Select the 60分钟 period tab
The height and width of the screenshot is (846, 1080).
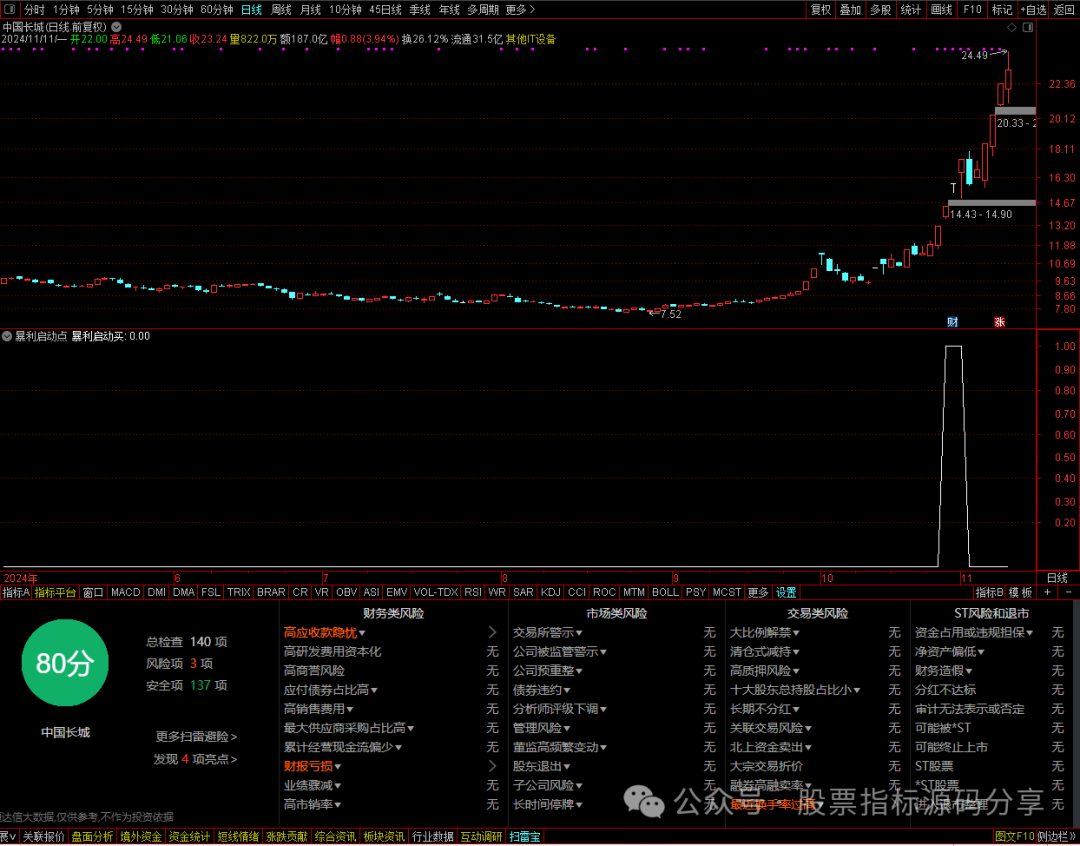[x=217, y=10]
